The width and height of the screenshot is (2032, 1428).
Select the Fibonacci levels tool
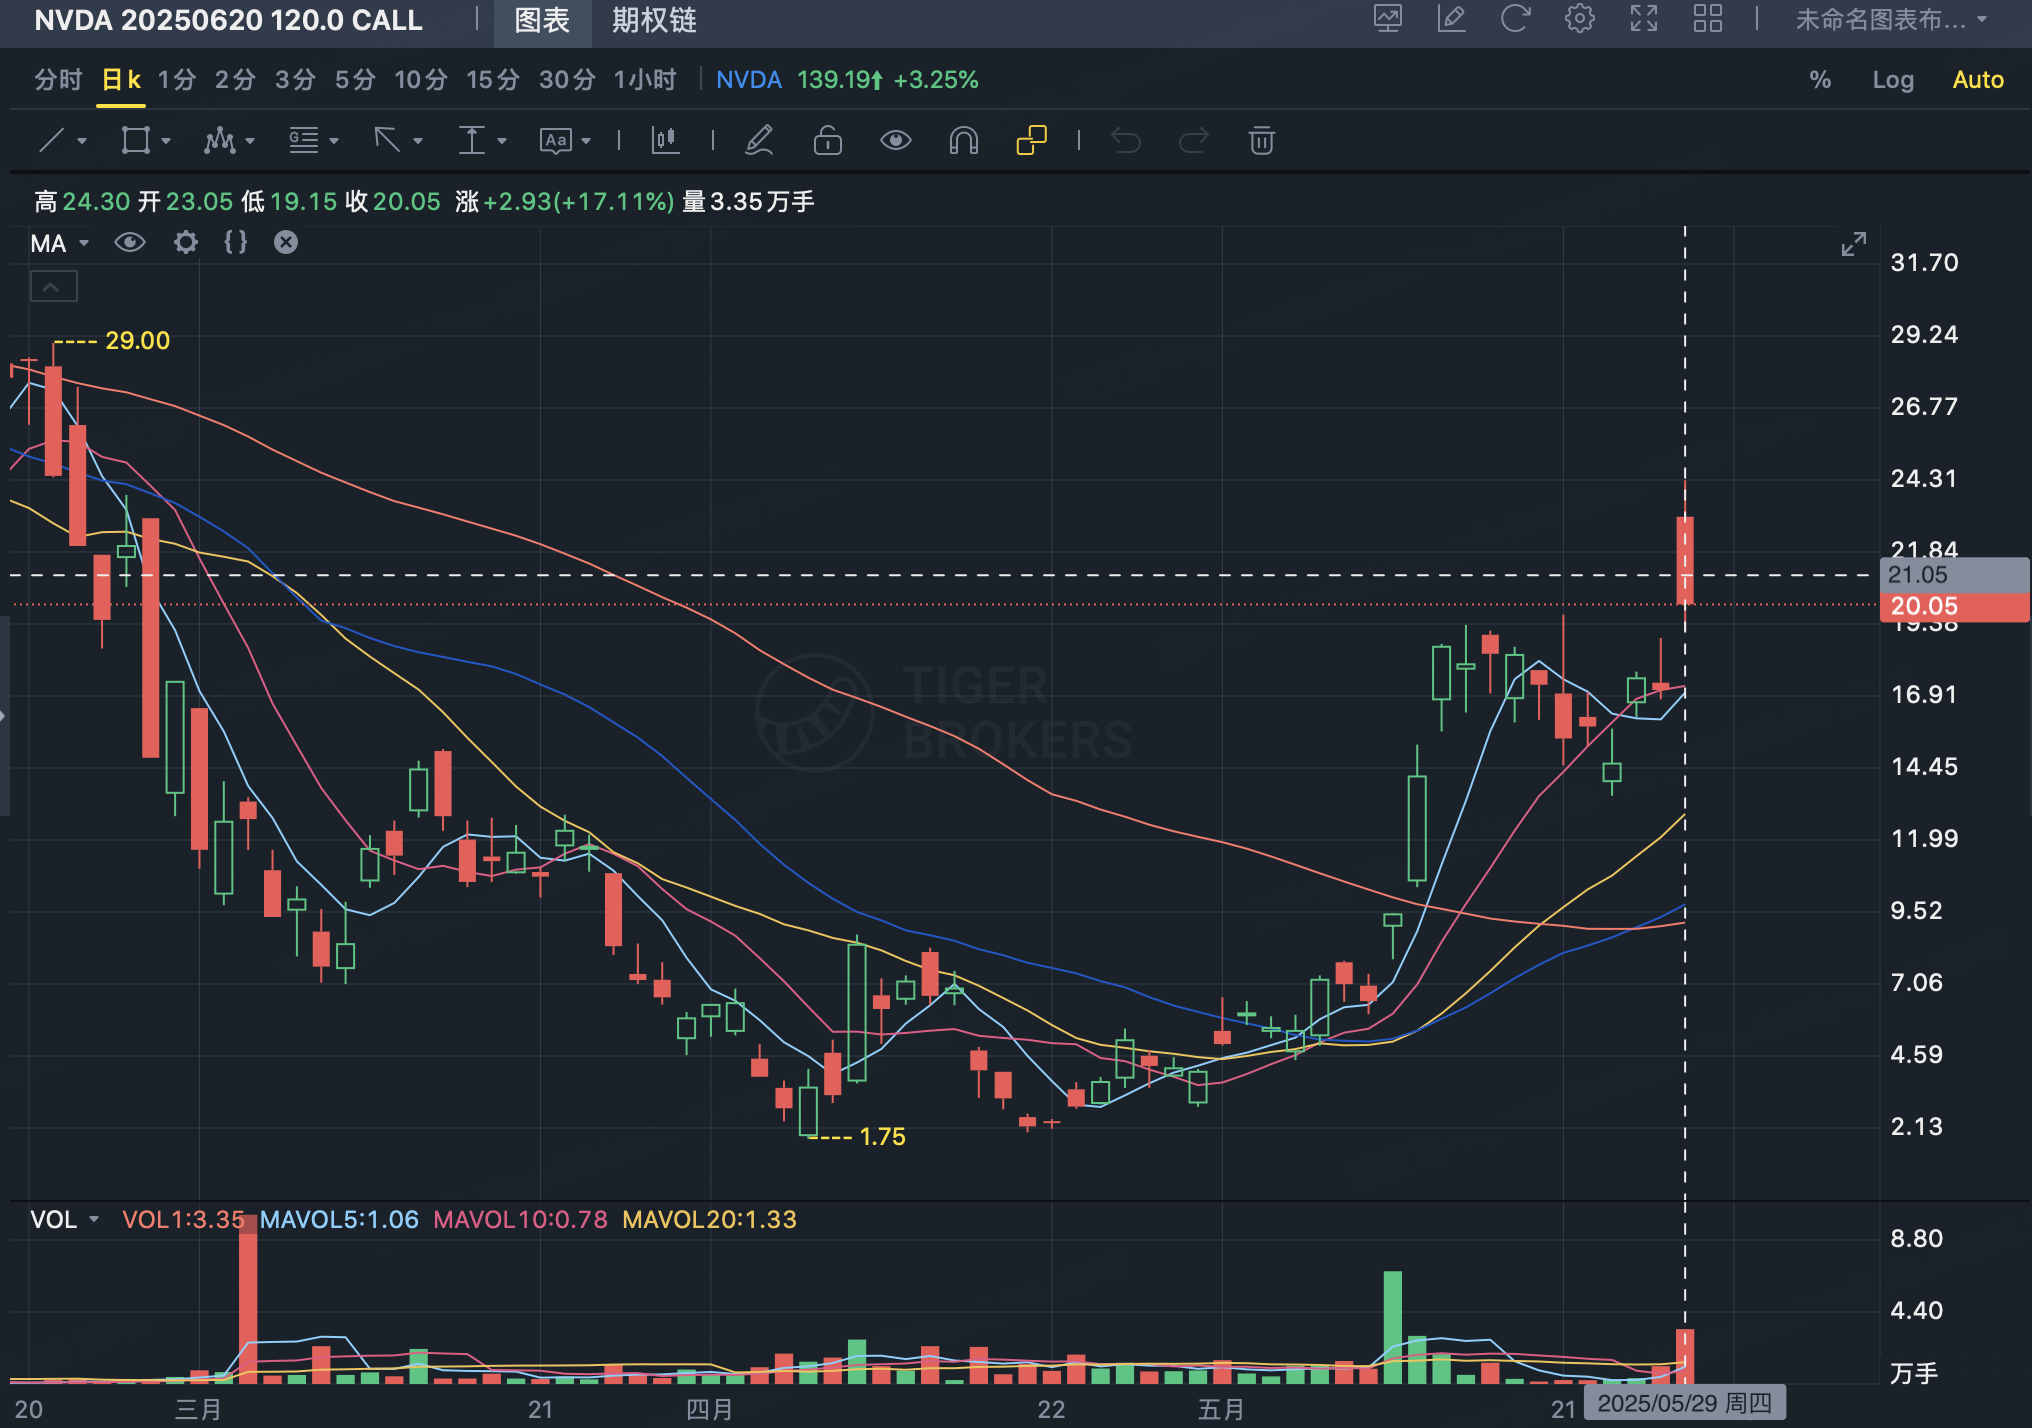(303, 140)
